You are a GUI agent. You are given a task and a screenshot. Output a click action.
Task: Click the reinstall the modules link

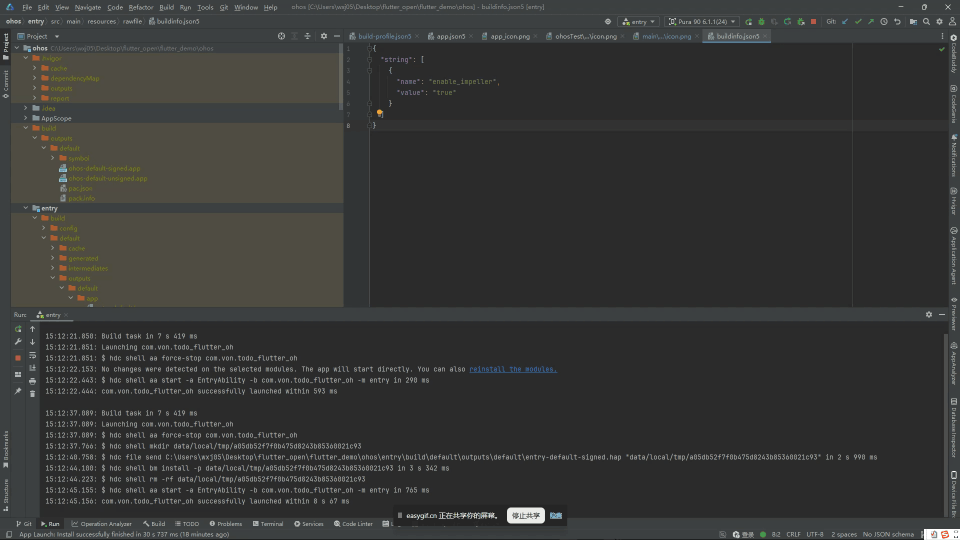(513, 369)
